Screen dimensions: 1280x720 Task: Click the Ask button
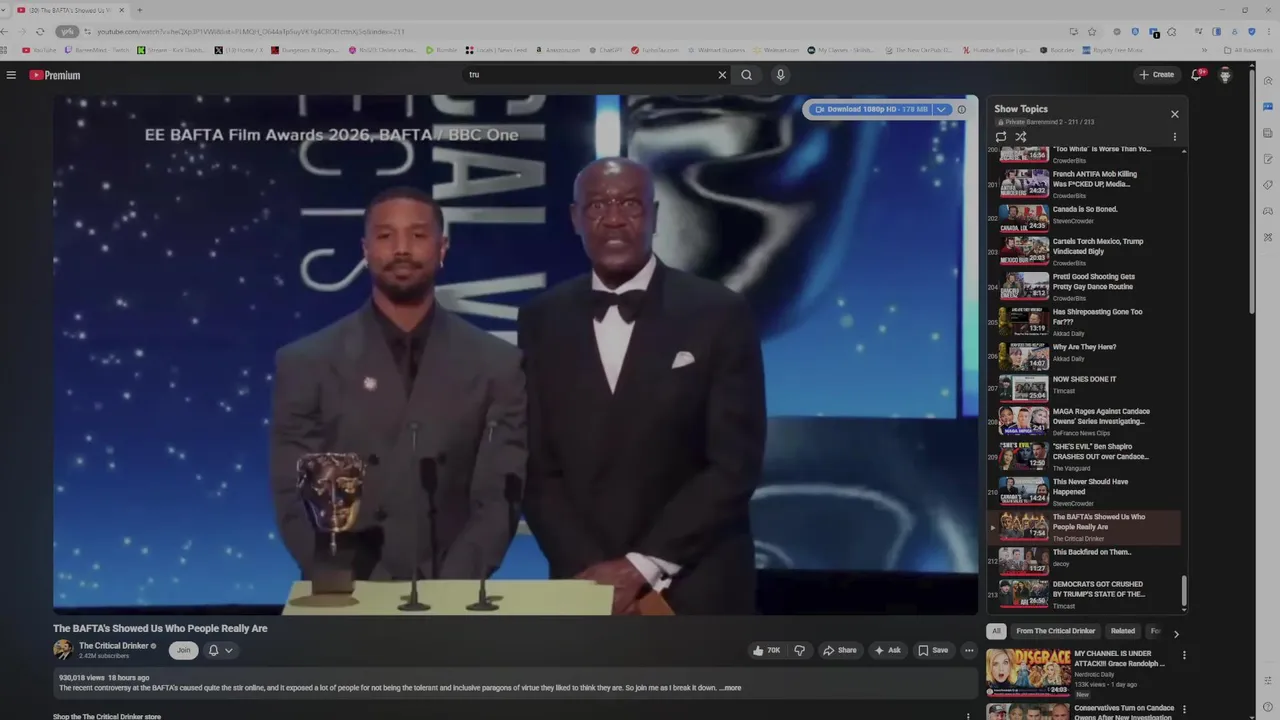pos(887,650)
